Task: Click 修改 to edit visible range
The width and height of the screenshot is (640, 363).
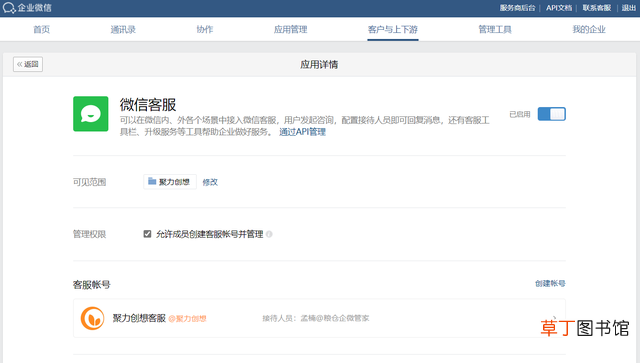Action: click(210, 182)
